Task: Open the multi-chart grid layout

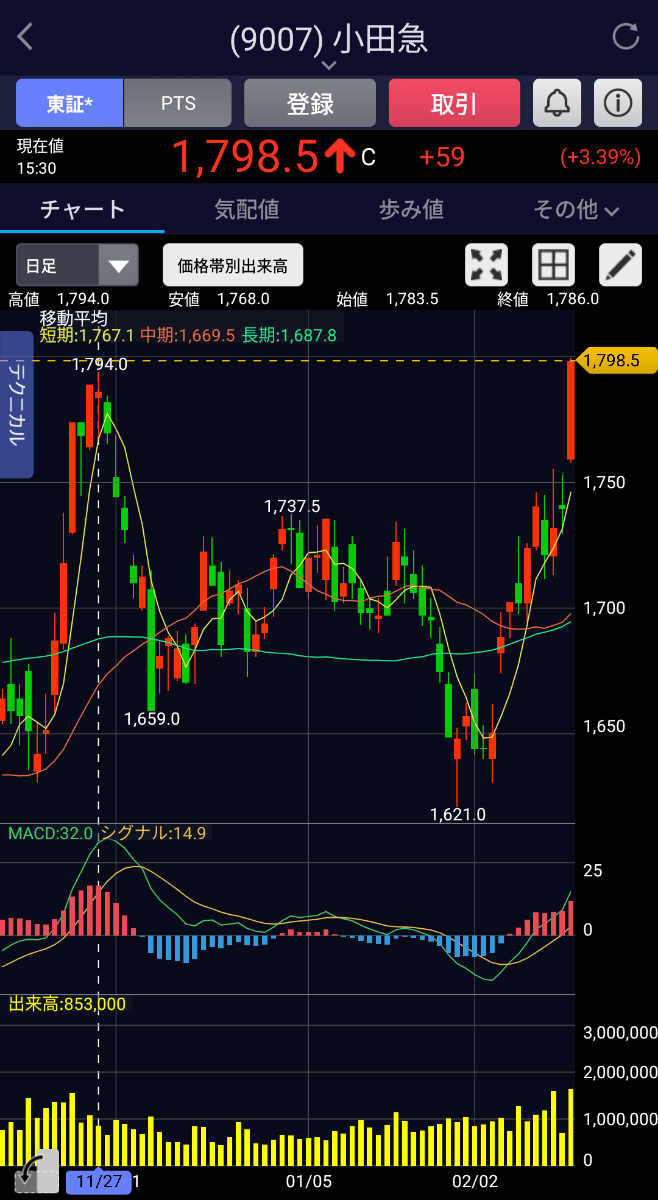Action: coord(553,265)
